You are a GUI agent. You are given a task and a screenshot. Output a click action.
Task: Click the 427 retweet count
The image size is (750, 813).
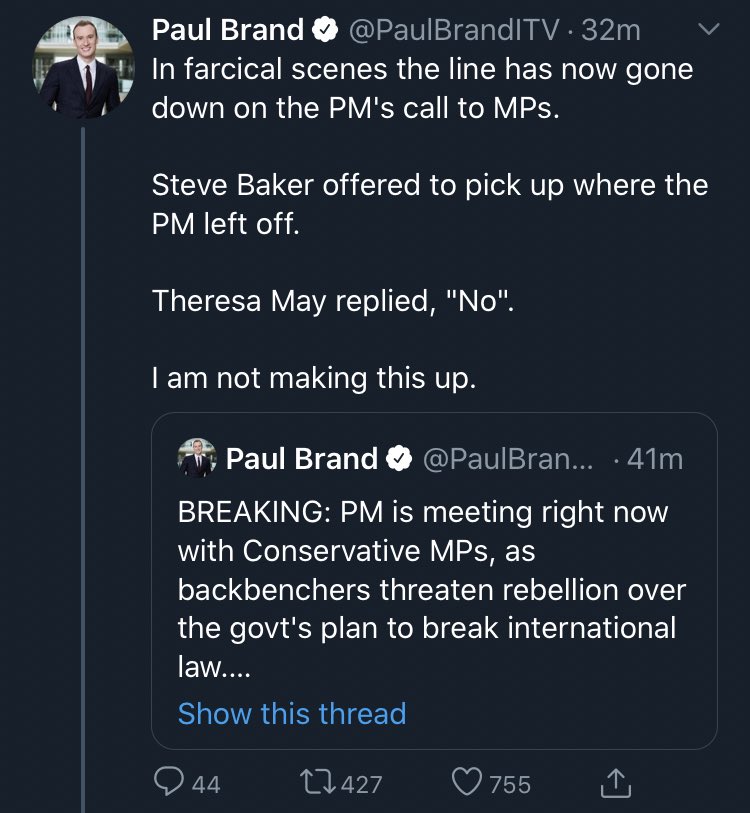tap(362, 785)
